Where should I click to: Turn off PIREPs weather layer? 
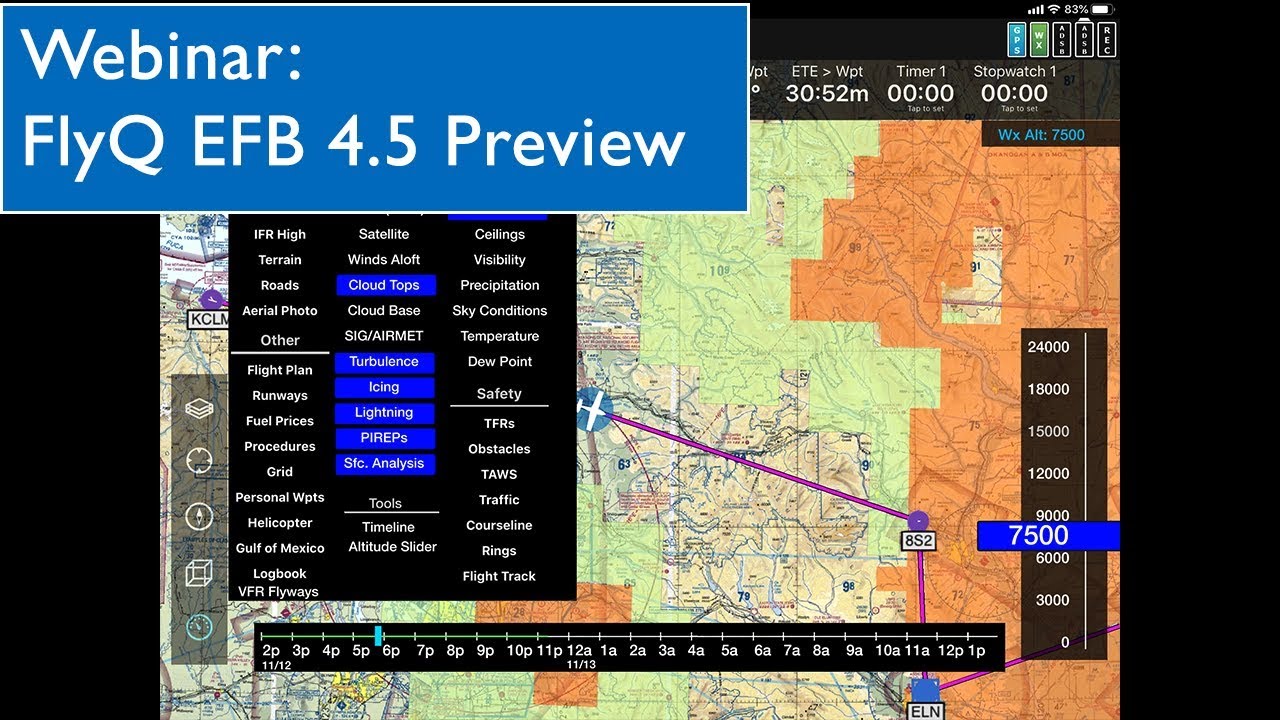(385, 438)
